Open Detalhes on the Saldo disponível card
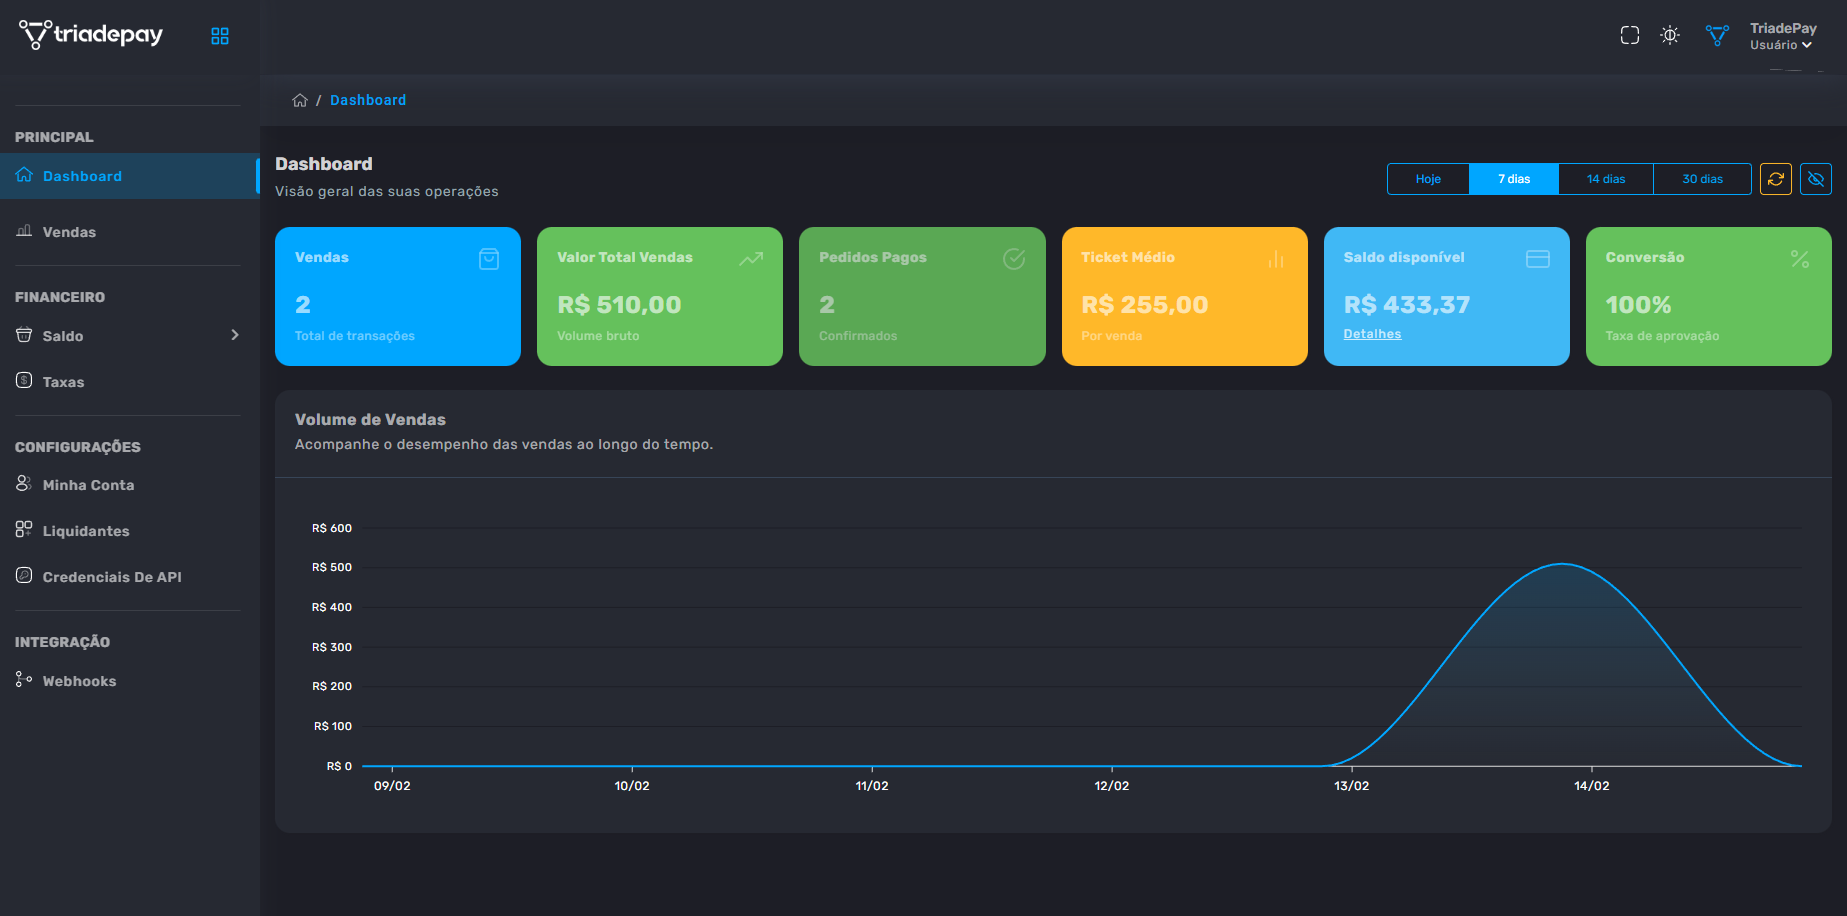Viewport: 1847px width, 916px height. pos(1371,333)
